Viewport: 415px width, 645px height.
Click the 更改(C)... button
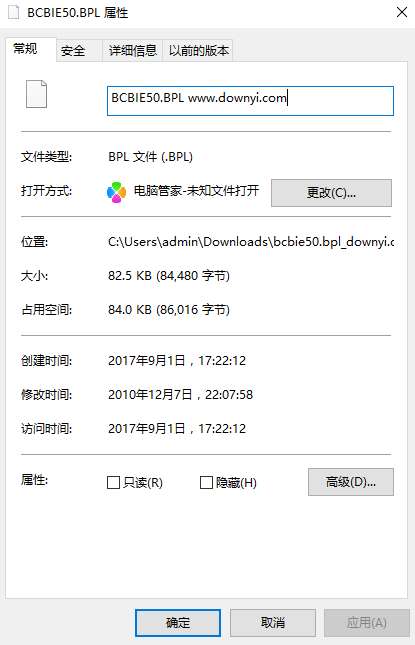[331, 193]
